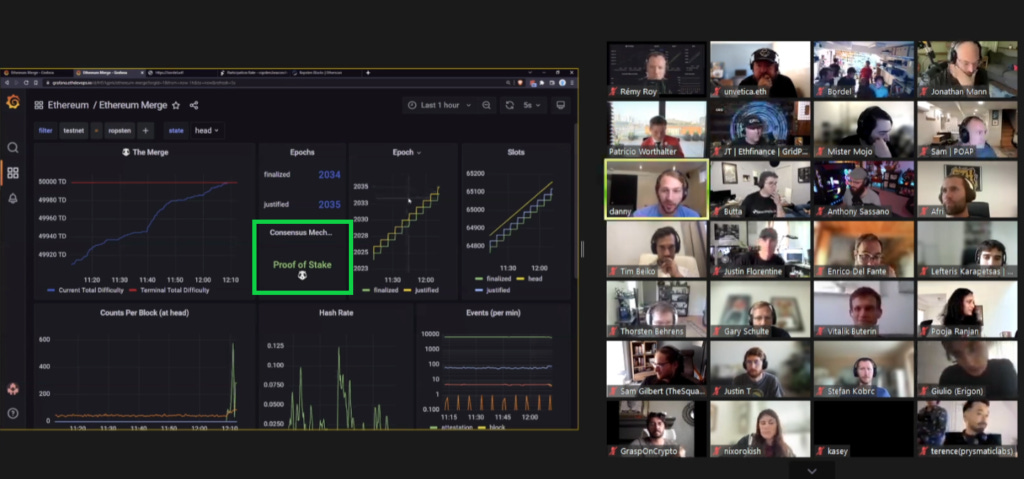
Task: Select Pooja Ranjan's video tile
Action: click(967, 309)
